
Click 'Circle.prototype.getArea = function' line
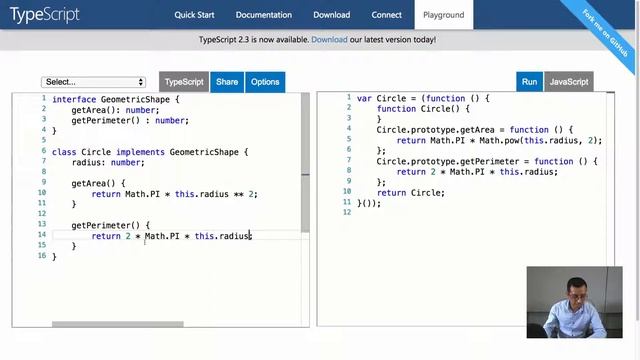[x=475, y=130]
